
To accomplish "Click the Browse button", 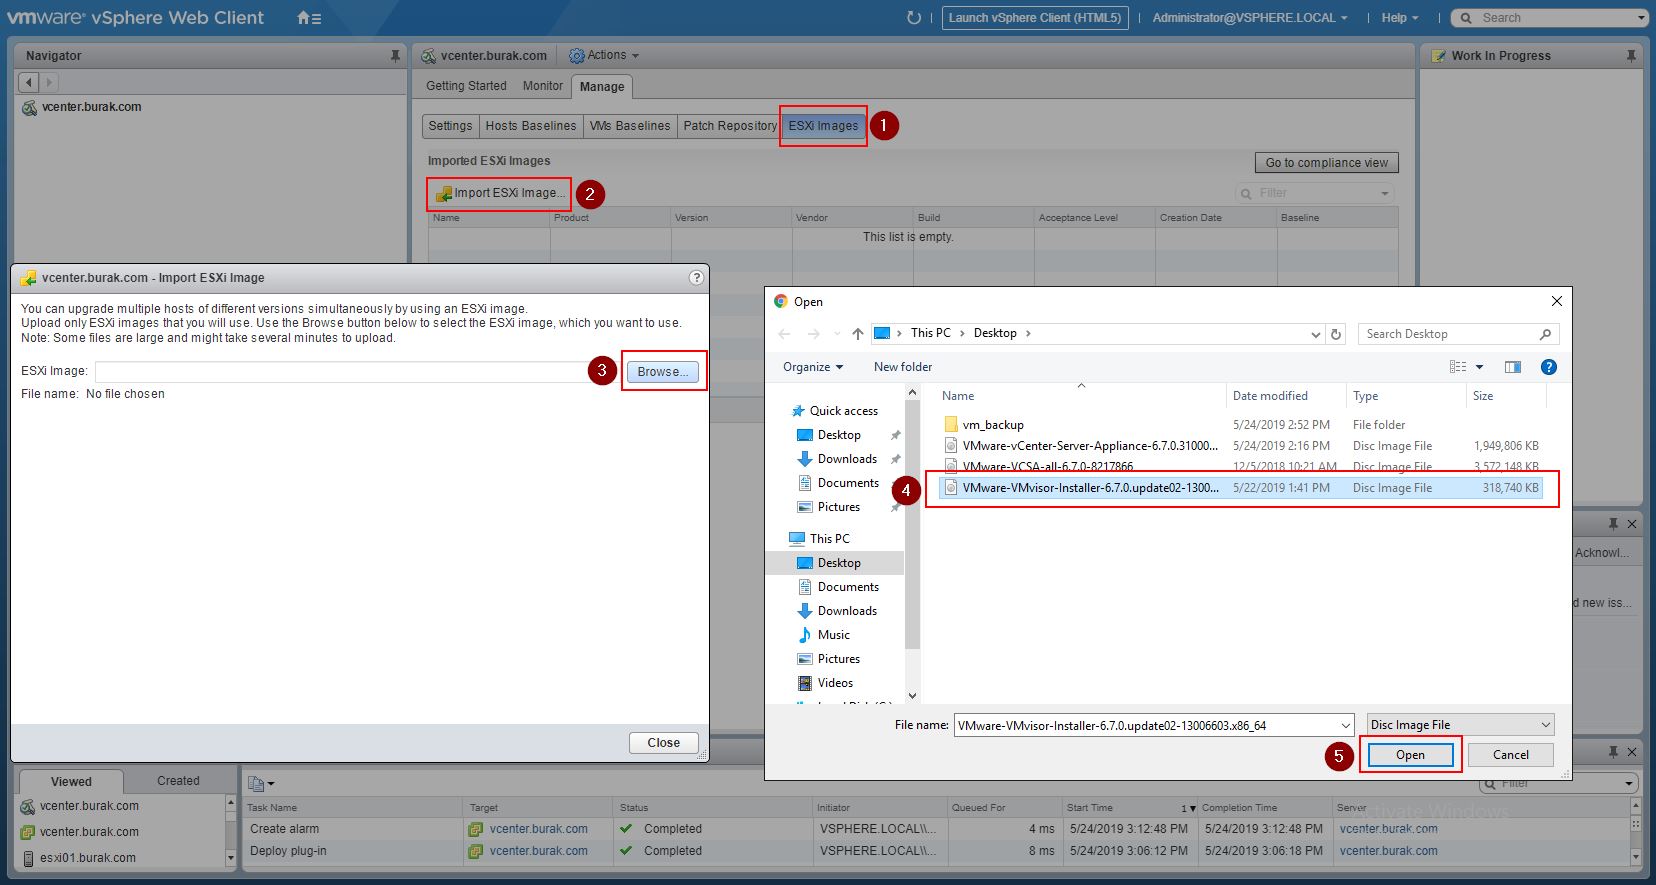I will [x=663, y=372].
